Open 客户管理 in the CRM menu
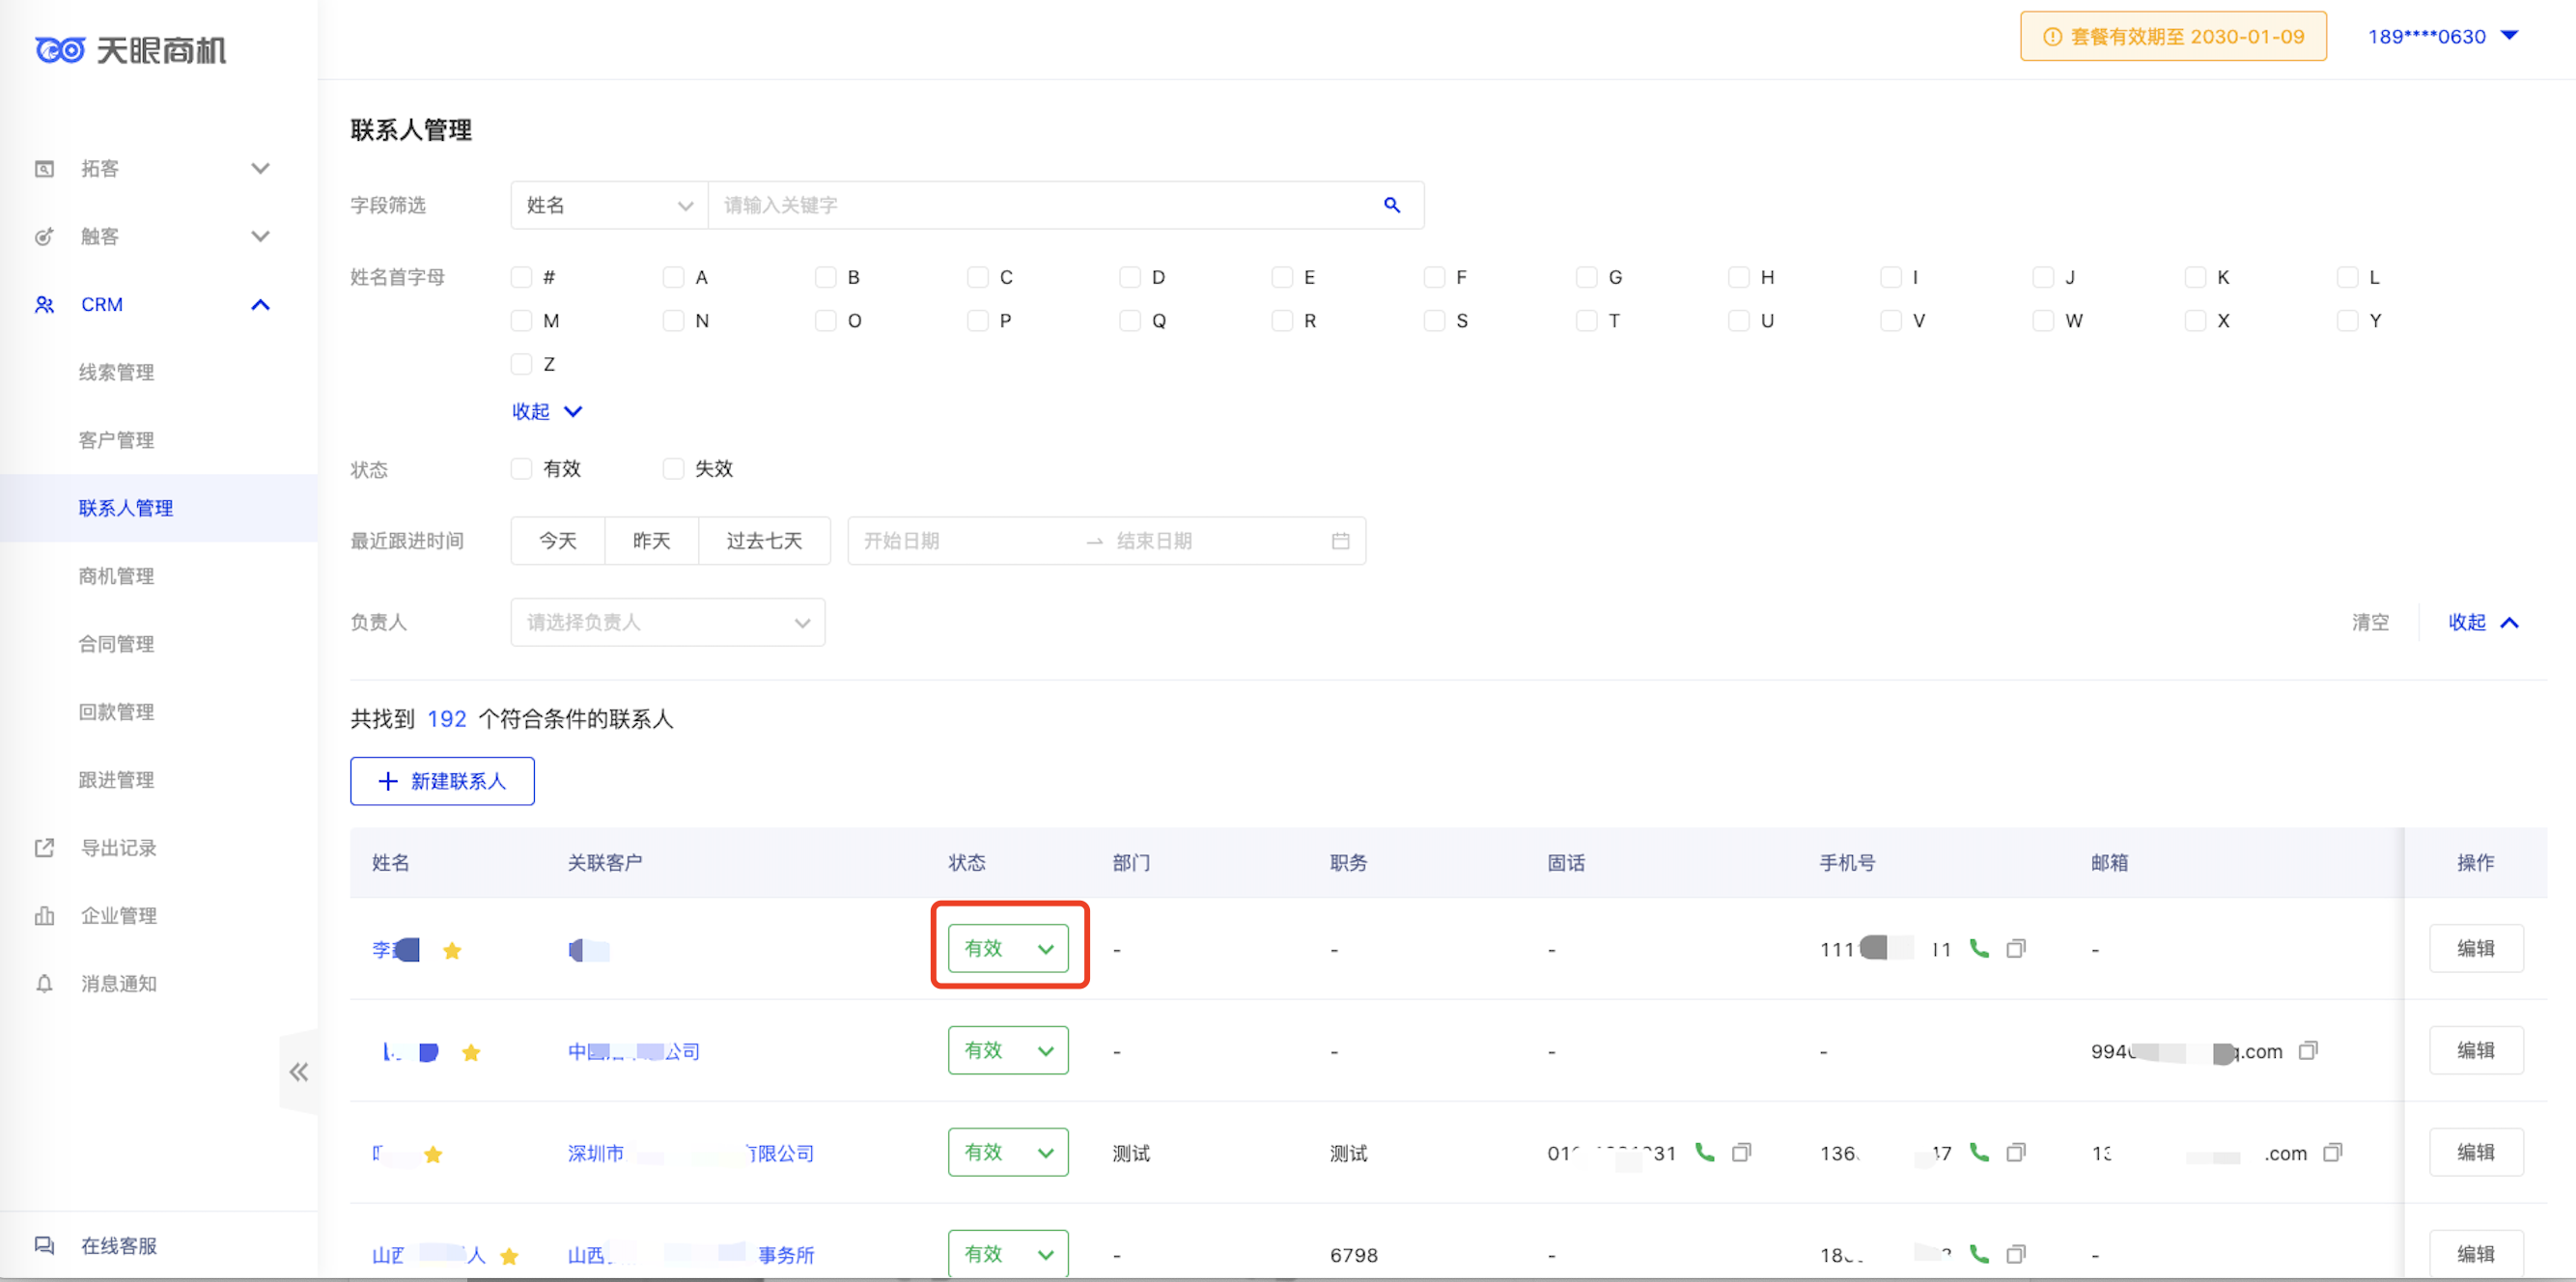The height and width of the screenshot is (1282, 2576). pyautogui.click(x=116, y=440)
